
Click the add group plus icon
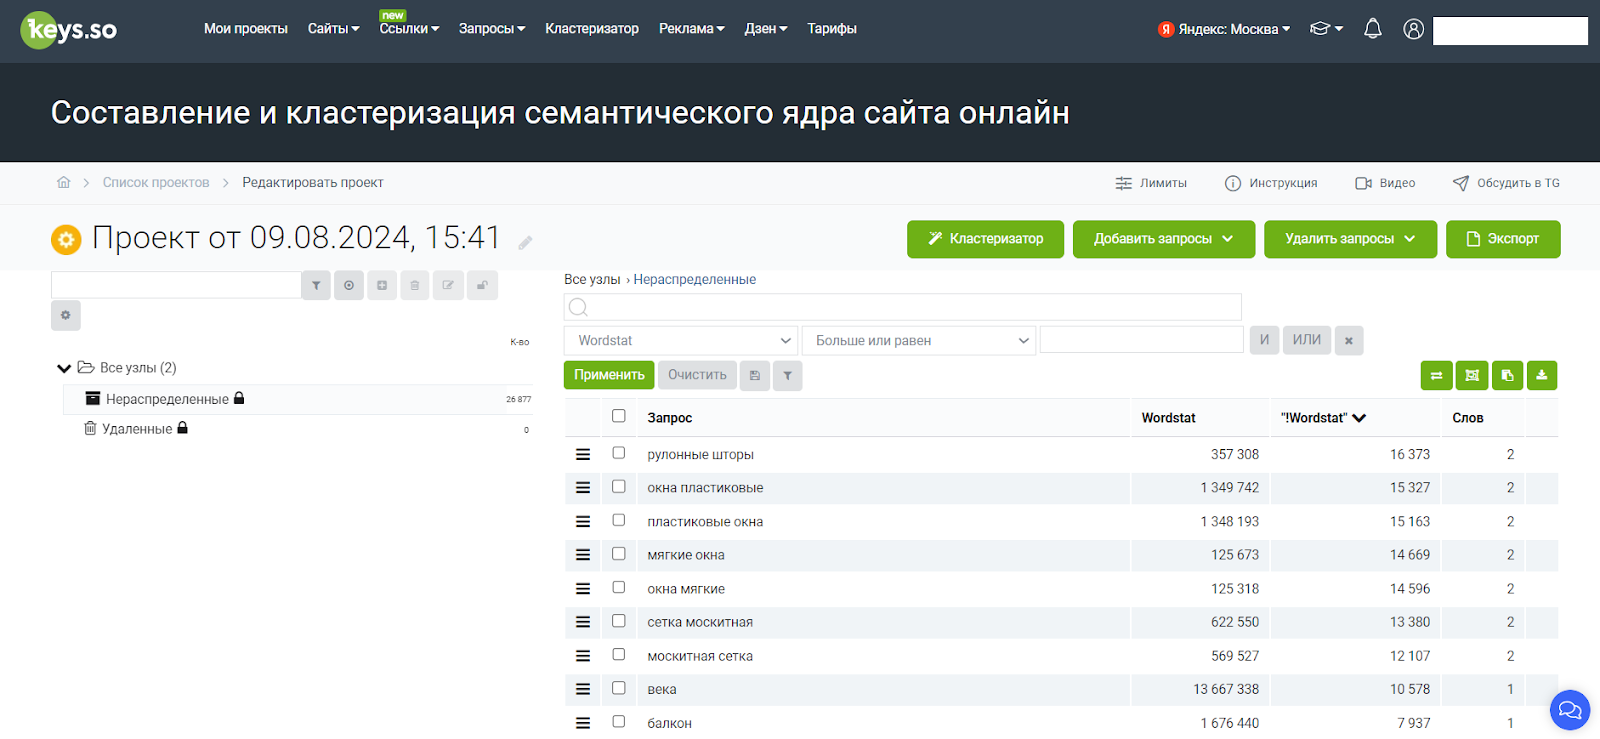point(382,285)
